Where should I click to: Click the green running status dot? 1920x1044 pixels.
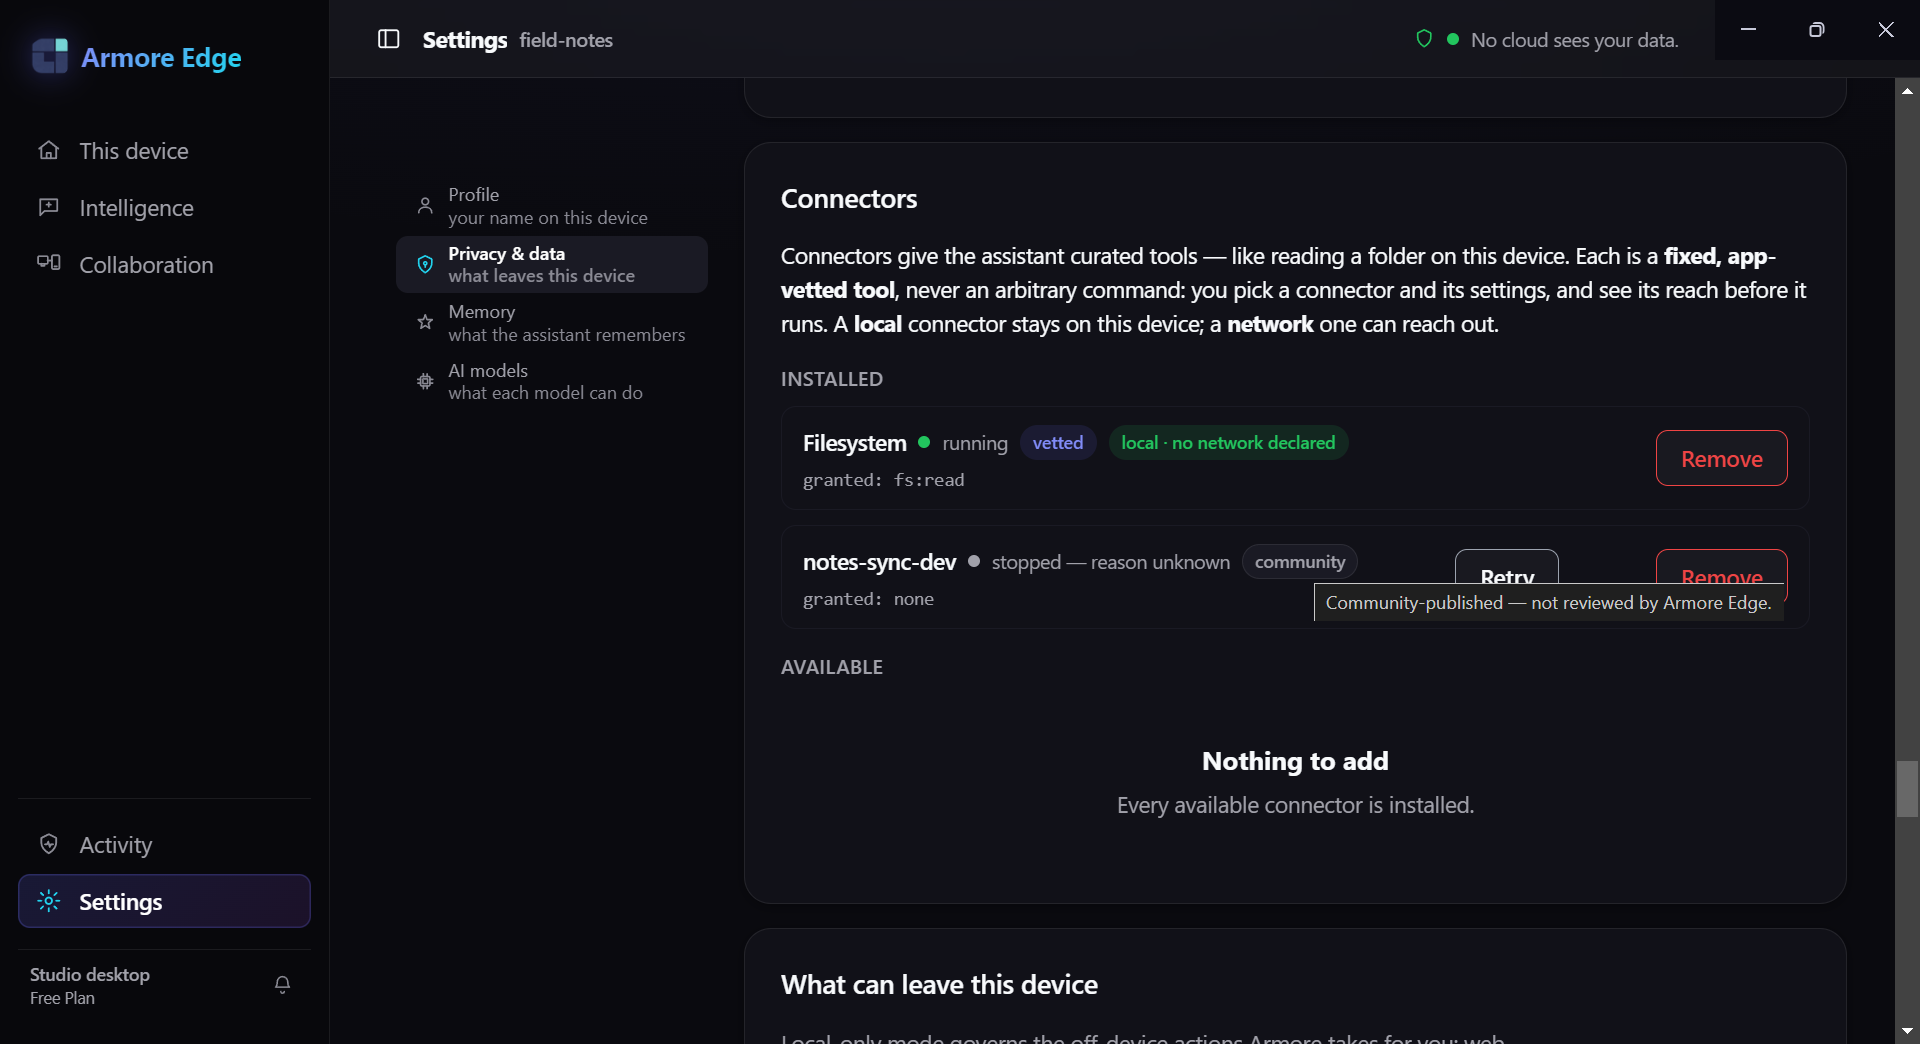coord(924,442)
